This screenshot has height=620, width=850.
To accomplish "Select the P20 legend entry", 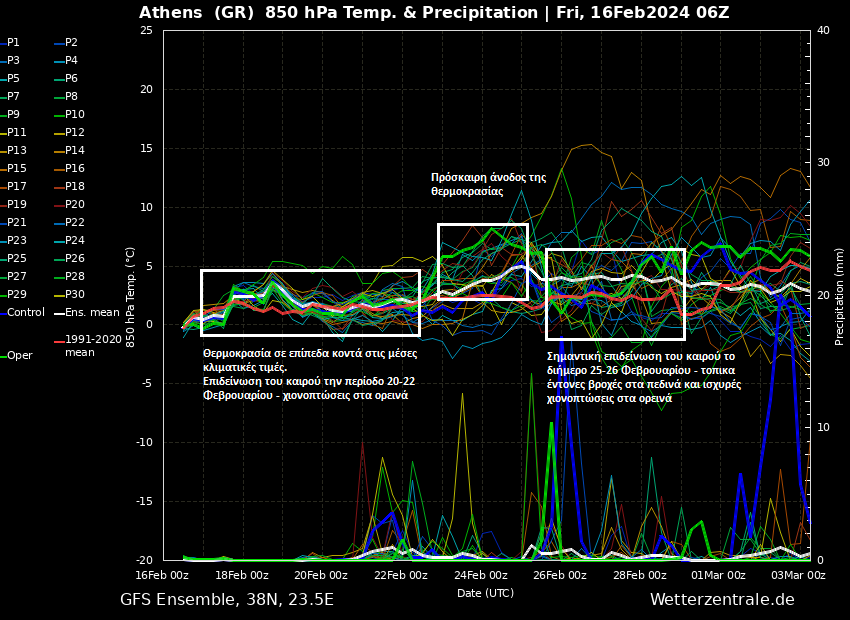I will pos(74,205).
